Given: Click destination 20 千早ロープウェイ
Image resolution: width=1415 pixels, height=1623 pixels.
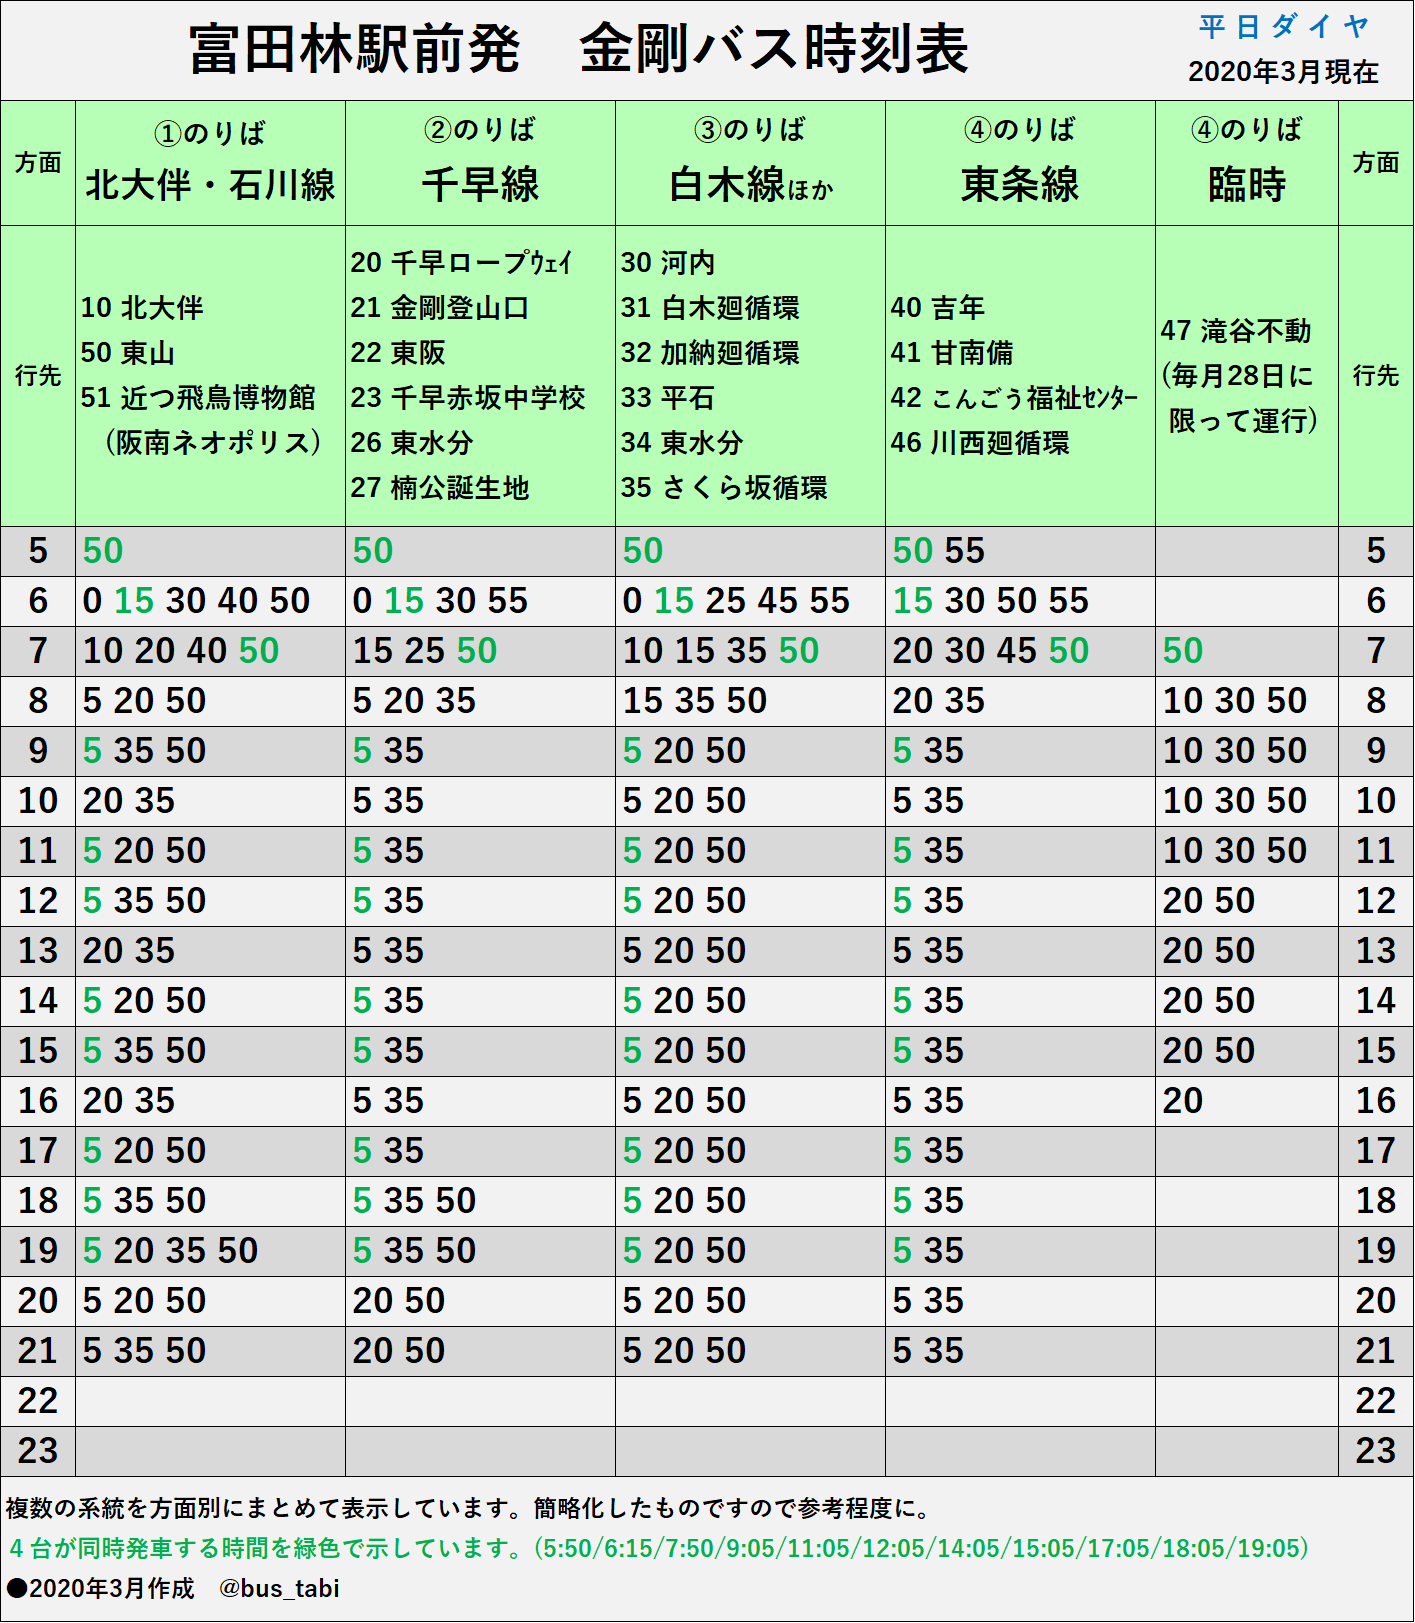Looking at the screenshot, I should [461, 262].
